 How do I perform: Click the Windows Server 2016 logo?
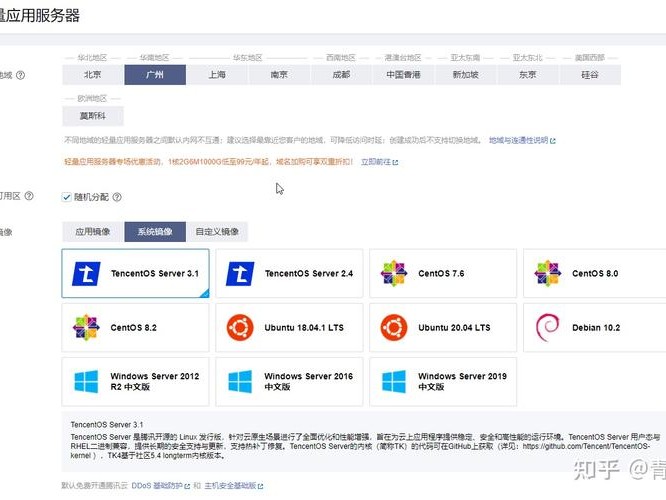[240, 381]
